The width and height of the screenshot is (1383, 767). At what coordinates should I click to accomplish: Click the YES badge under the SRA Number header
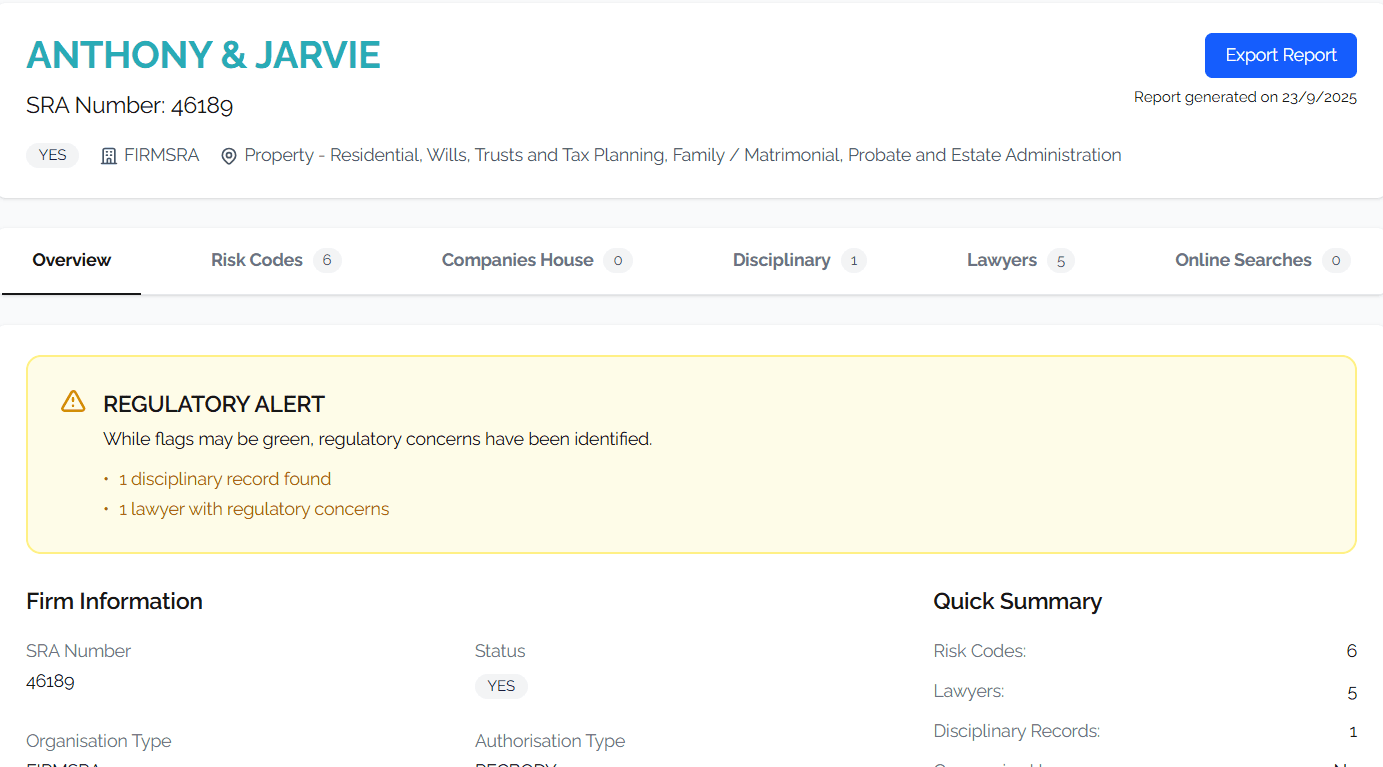[52, 155]
